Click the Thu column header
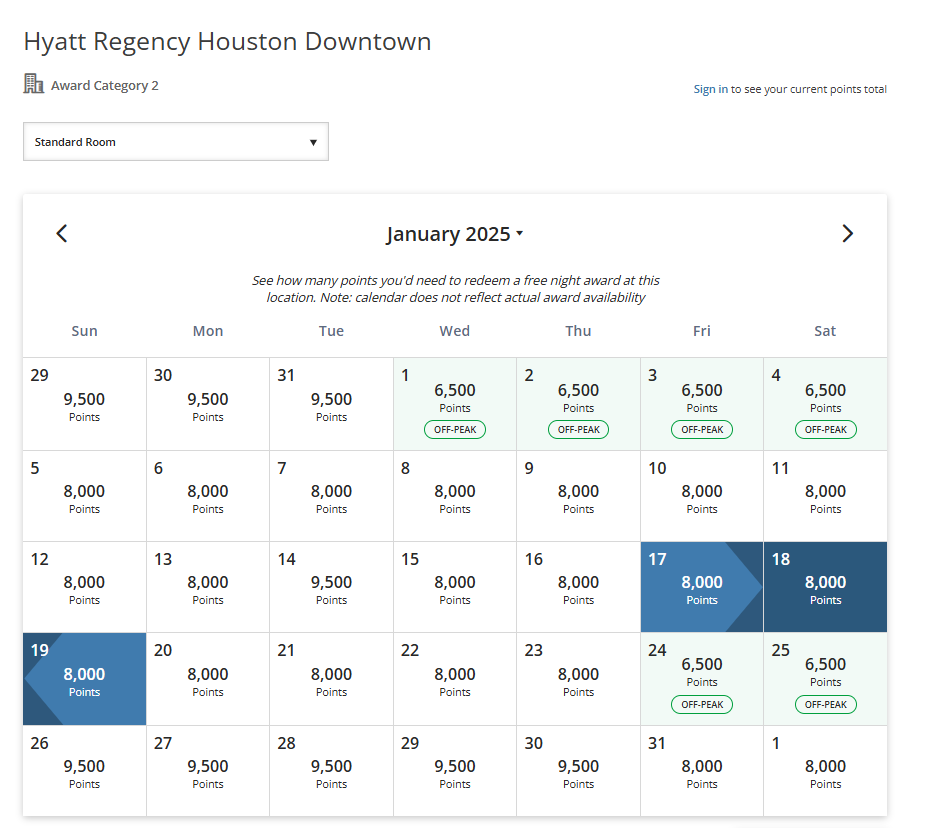The width and height of the screenshot is (929, 828). pyautogui.click(x=578, y=331)
